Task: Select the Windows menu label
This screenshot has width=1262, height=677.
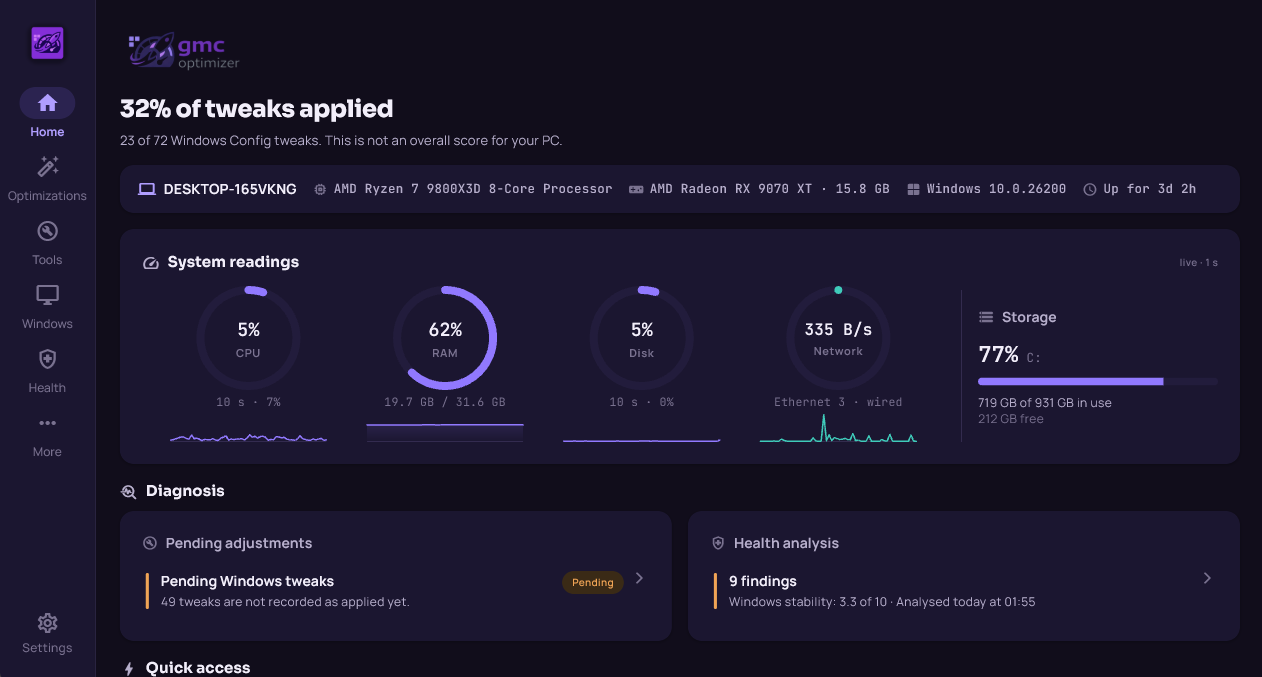Action: 47,324
